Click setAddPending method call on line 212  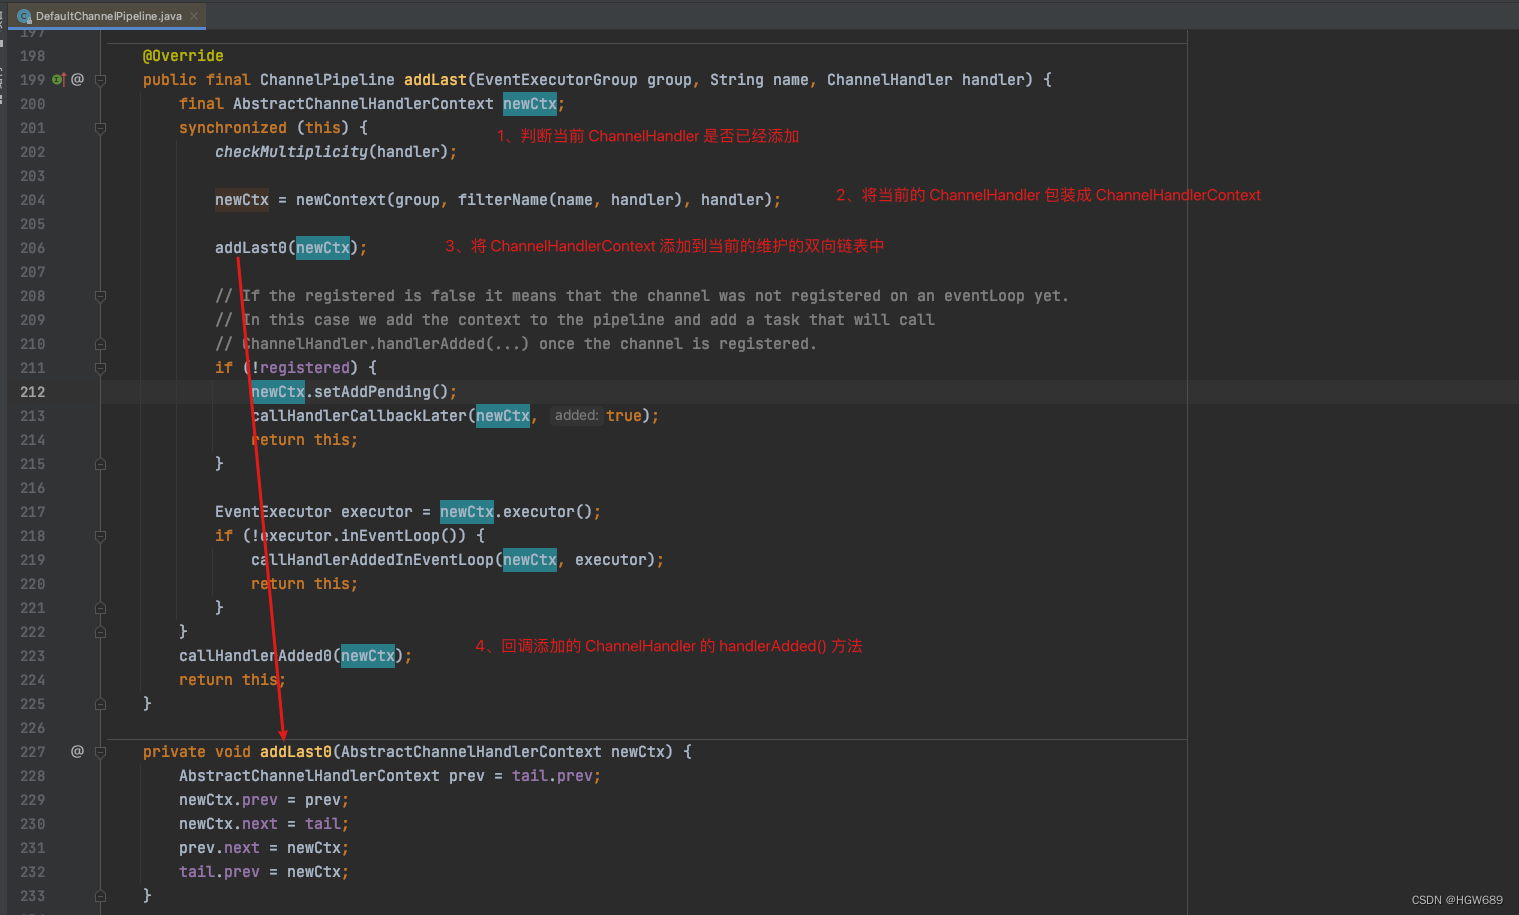[x=372, y=392]
